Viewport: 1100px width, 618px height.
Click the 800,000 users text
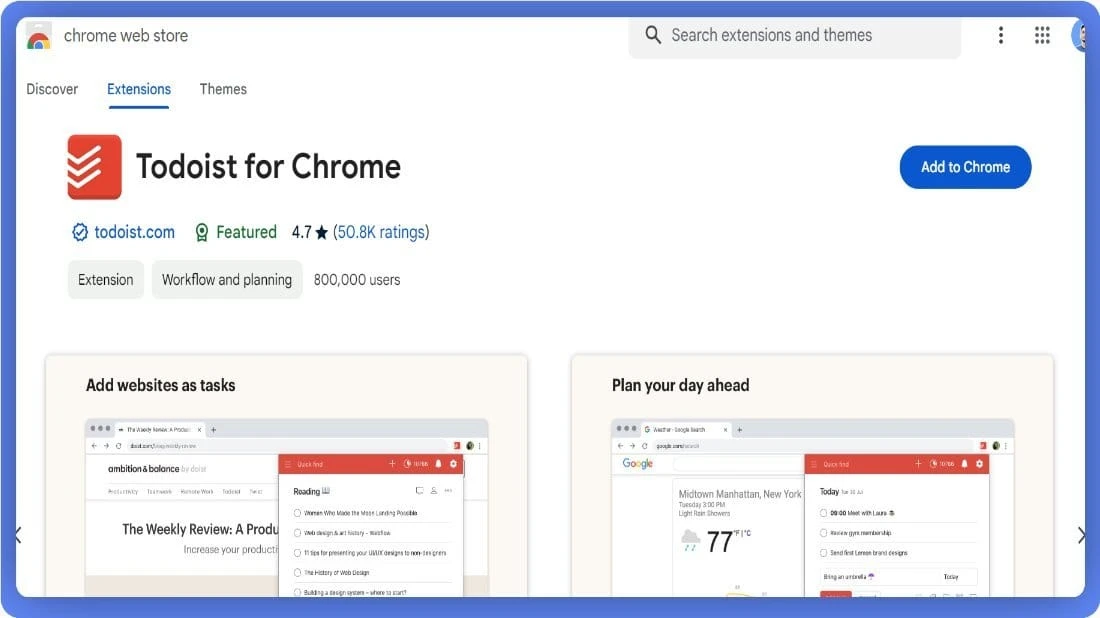pyautogui.click(x=357, y=280)
